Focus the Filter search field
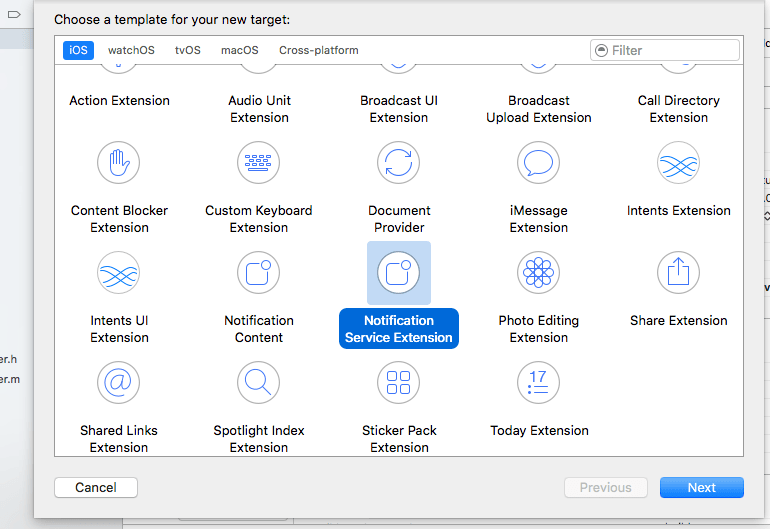The image size is (770, 529). tap(672, 50)
